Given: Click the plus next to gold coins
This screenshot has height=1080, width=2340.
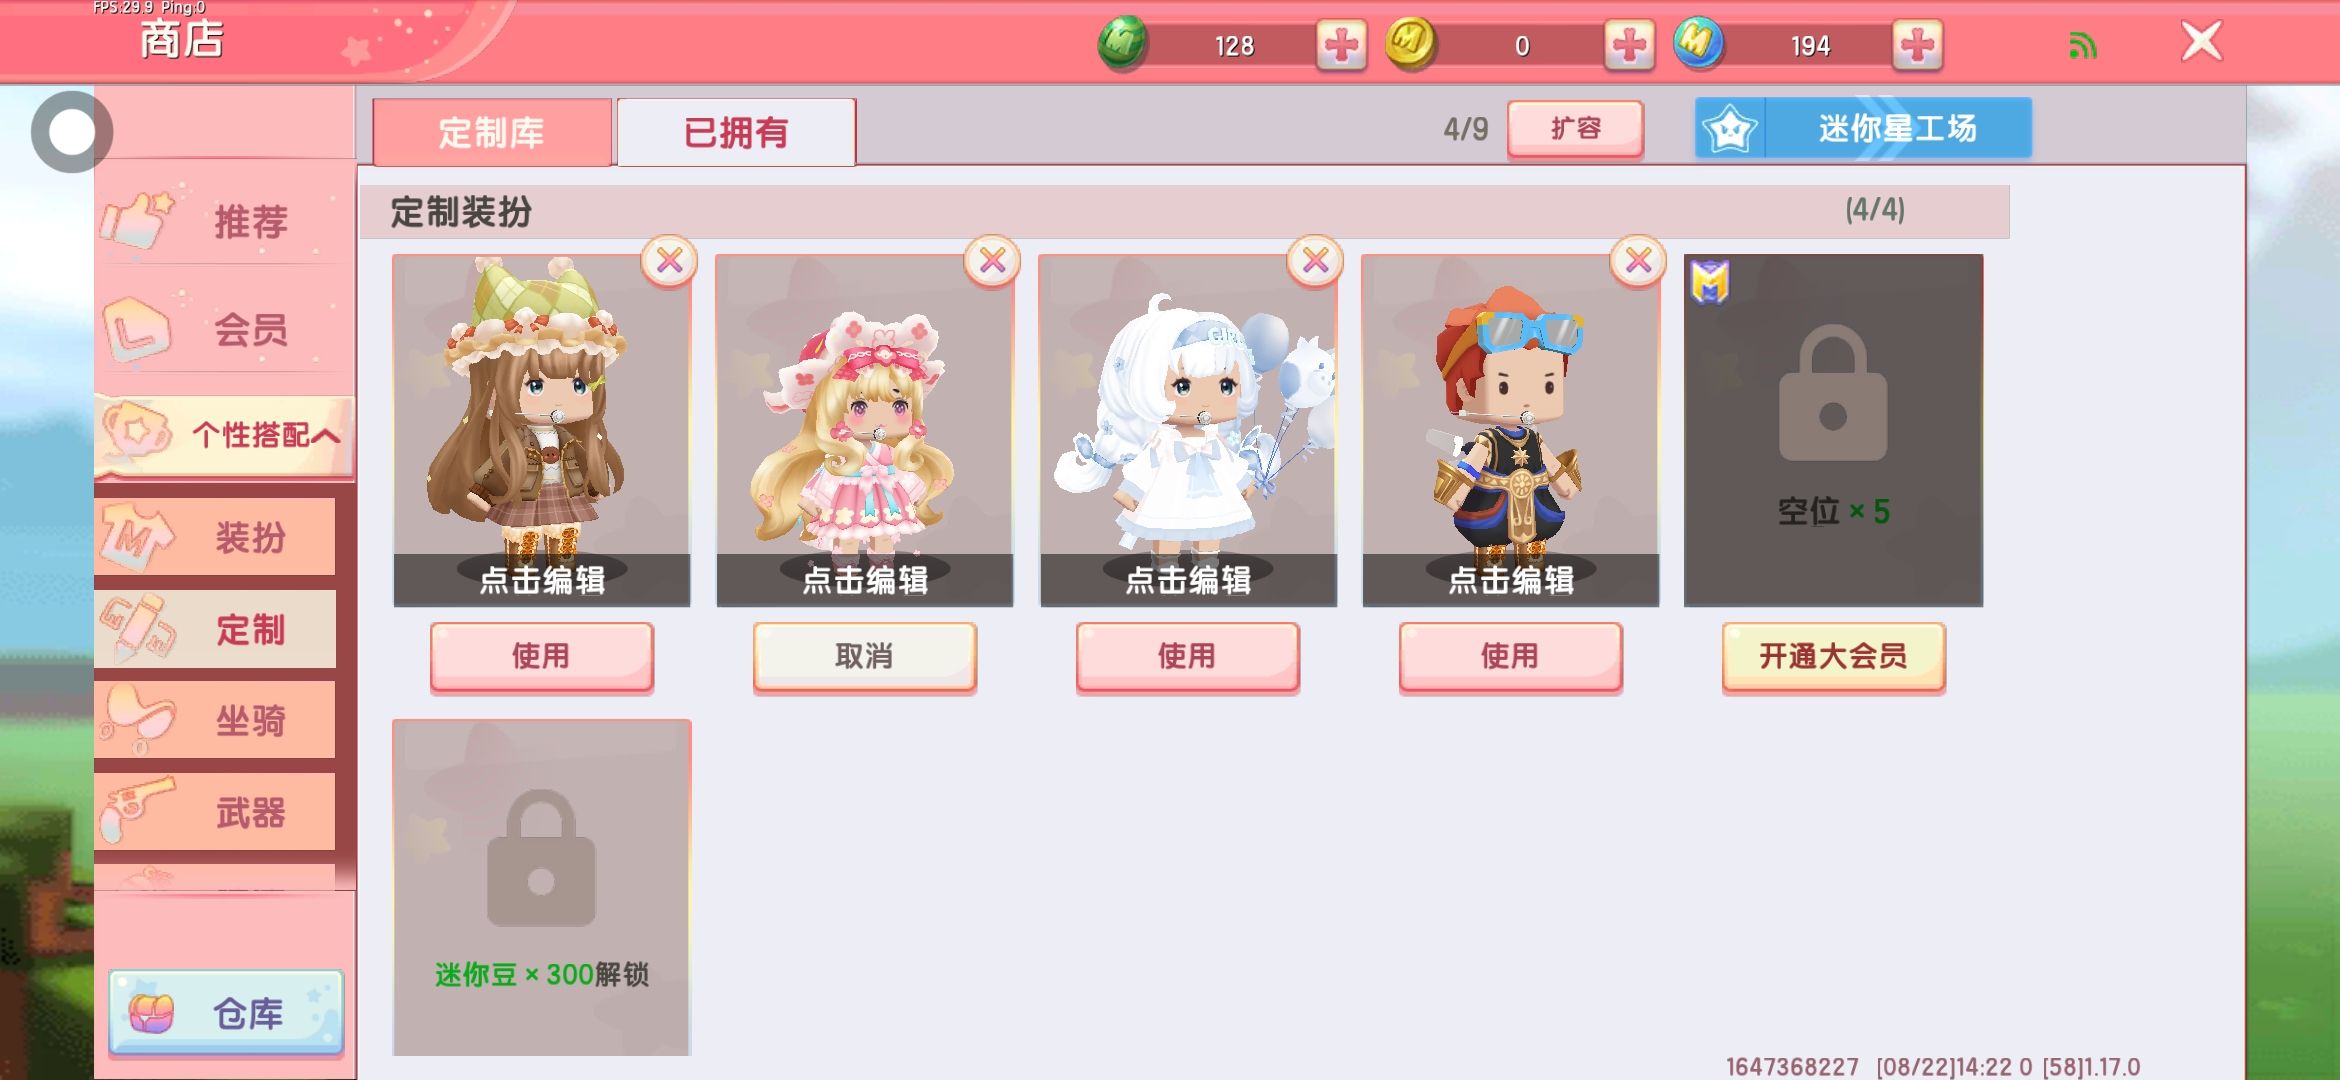Looking at the screenshot, I should [x=1629, y=45].
